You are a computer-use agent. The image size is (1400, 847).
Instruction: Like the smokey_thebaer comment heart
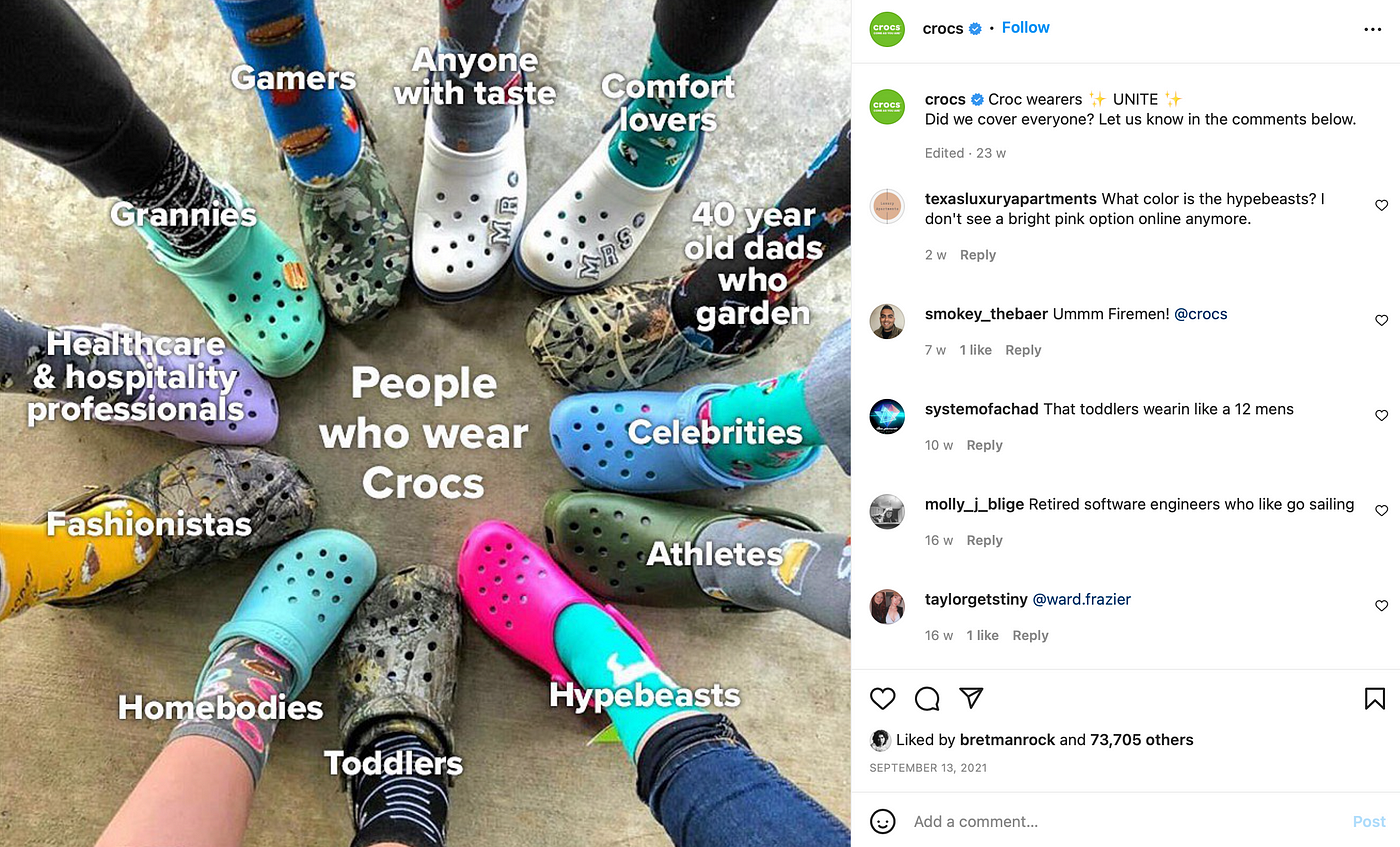1381,320
